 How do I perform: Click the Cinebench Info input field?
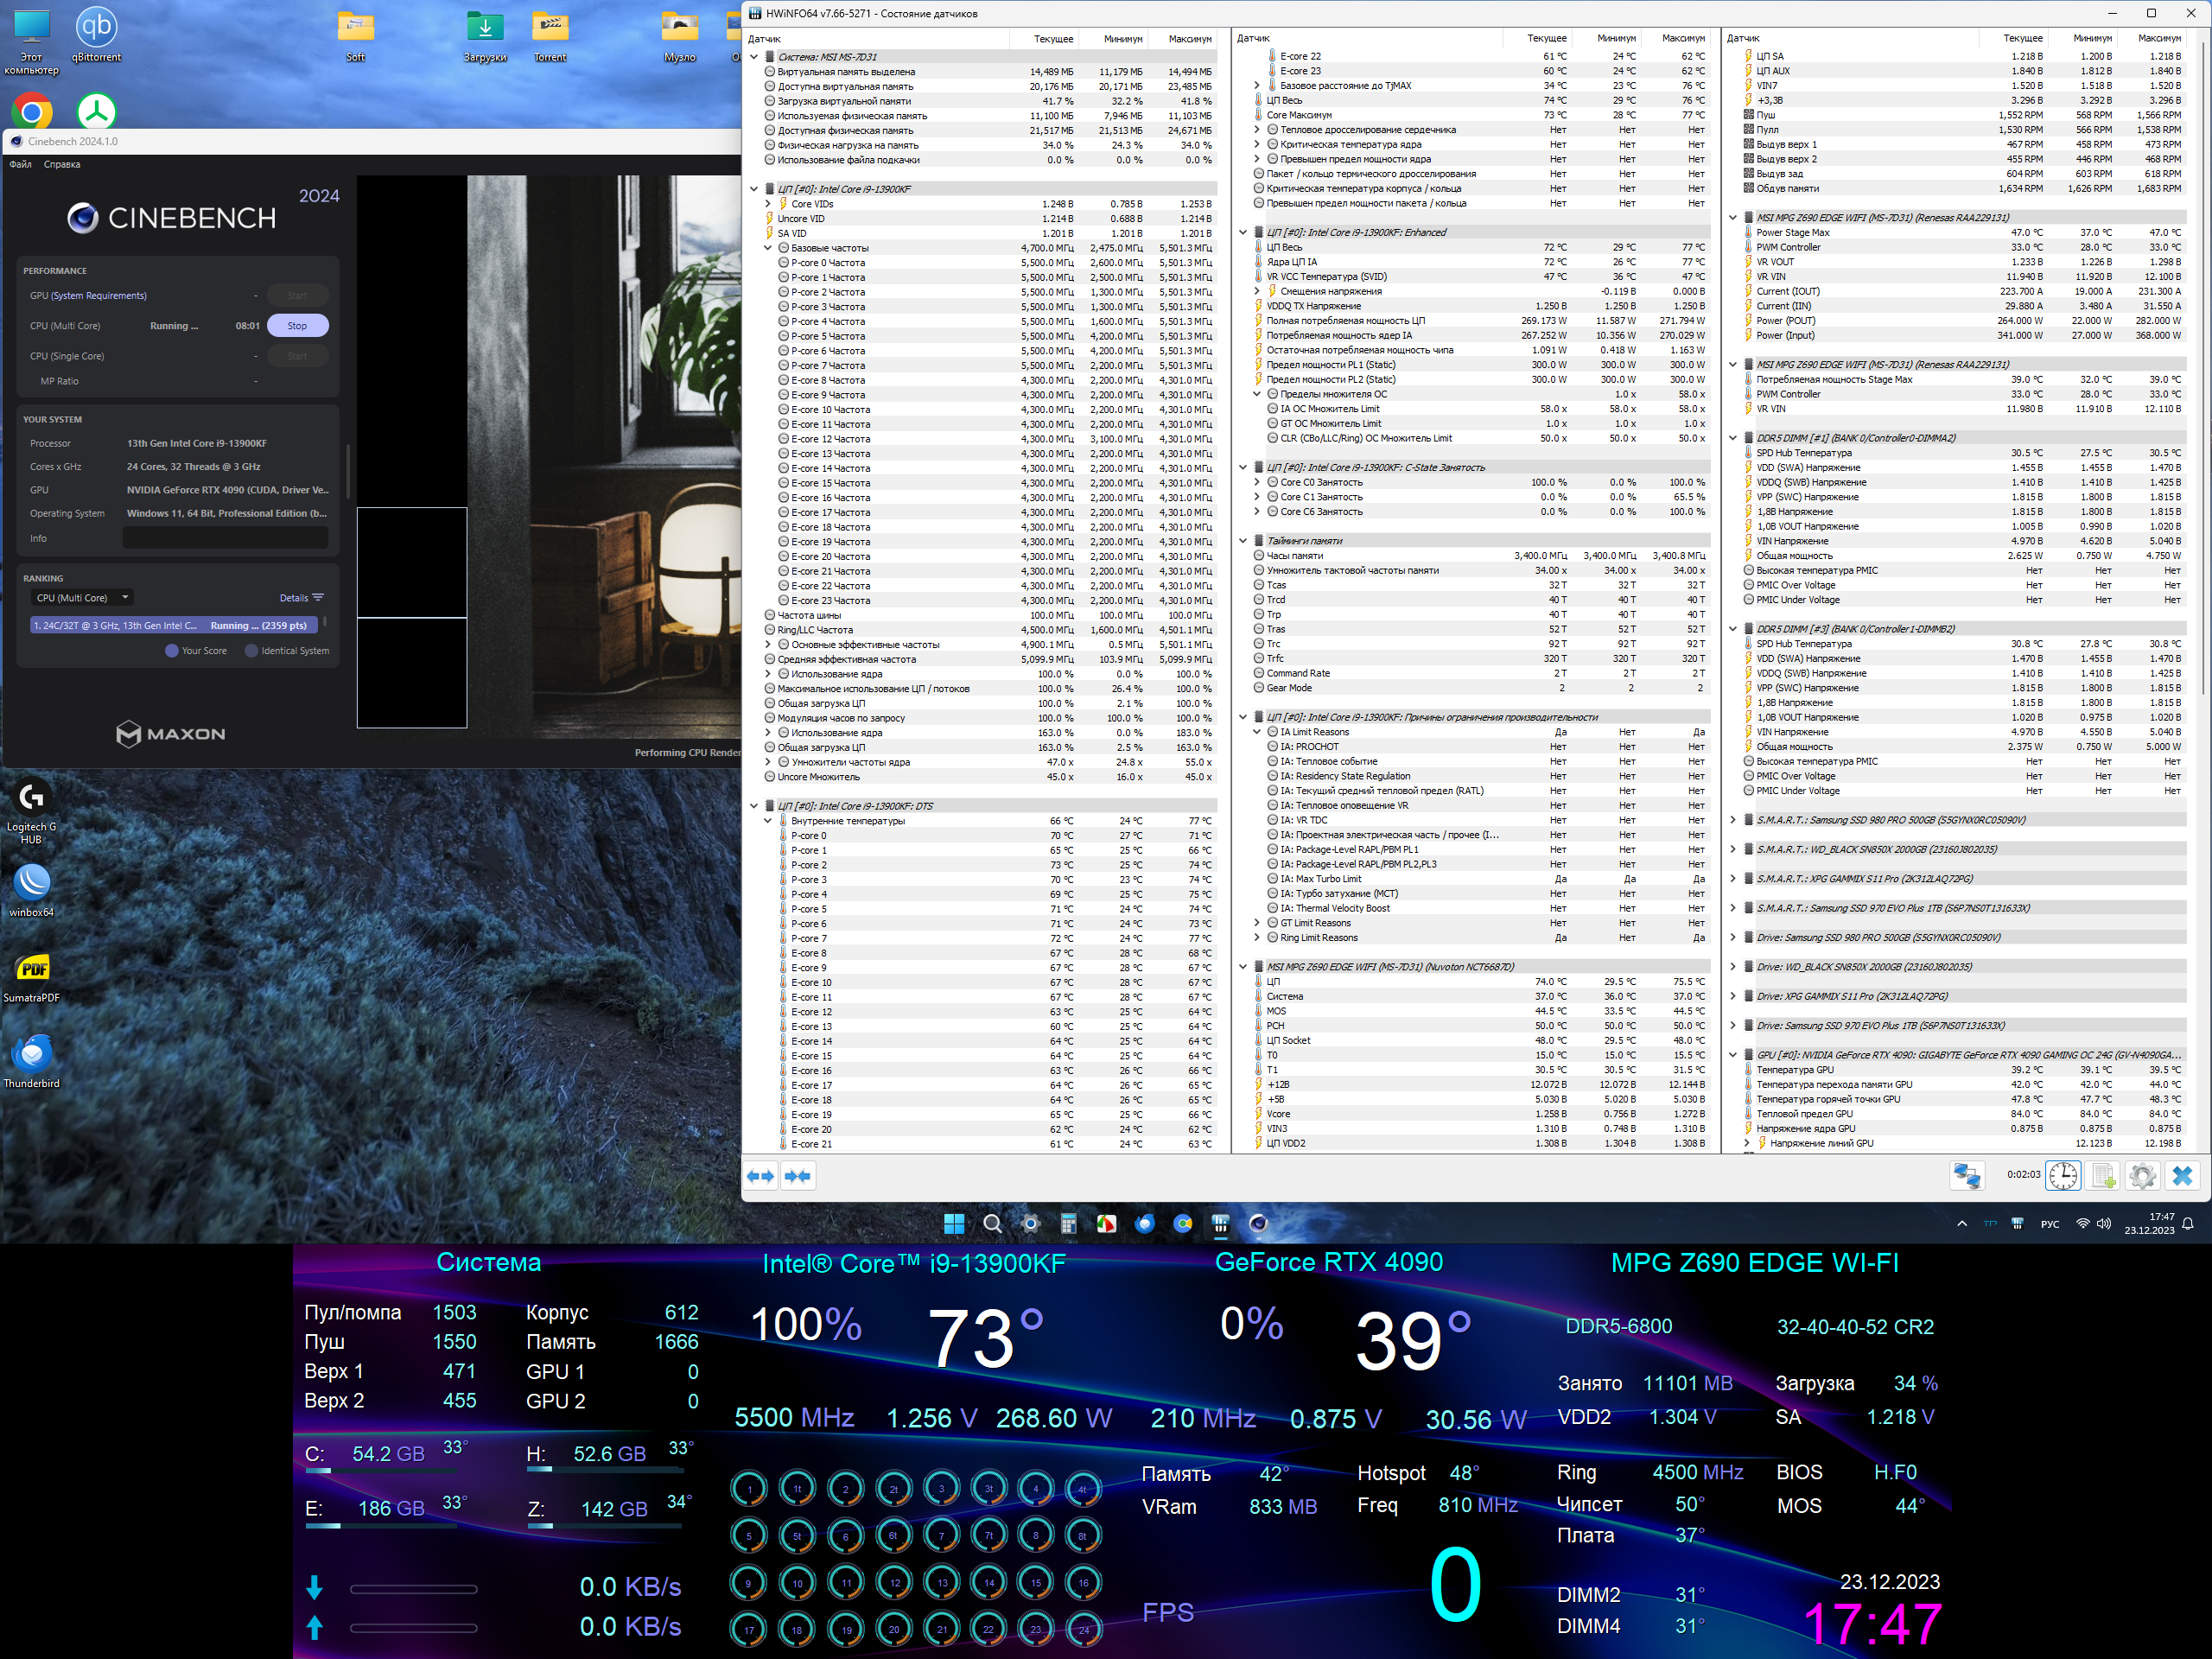225,538
